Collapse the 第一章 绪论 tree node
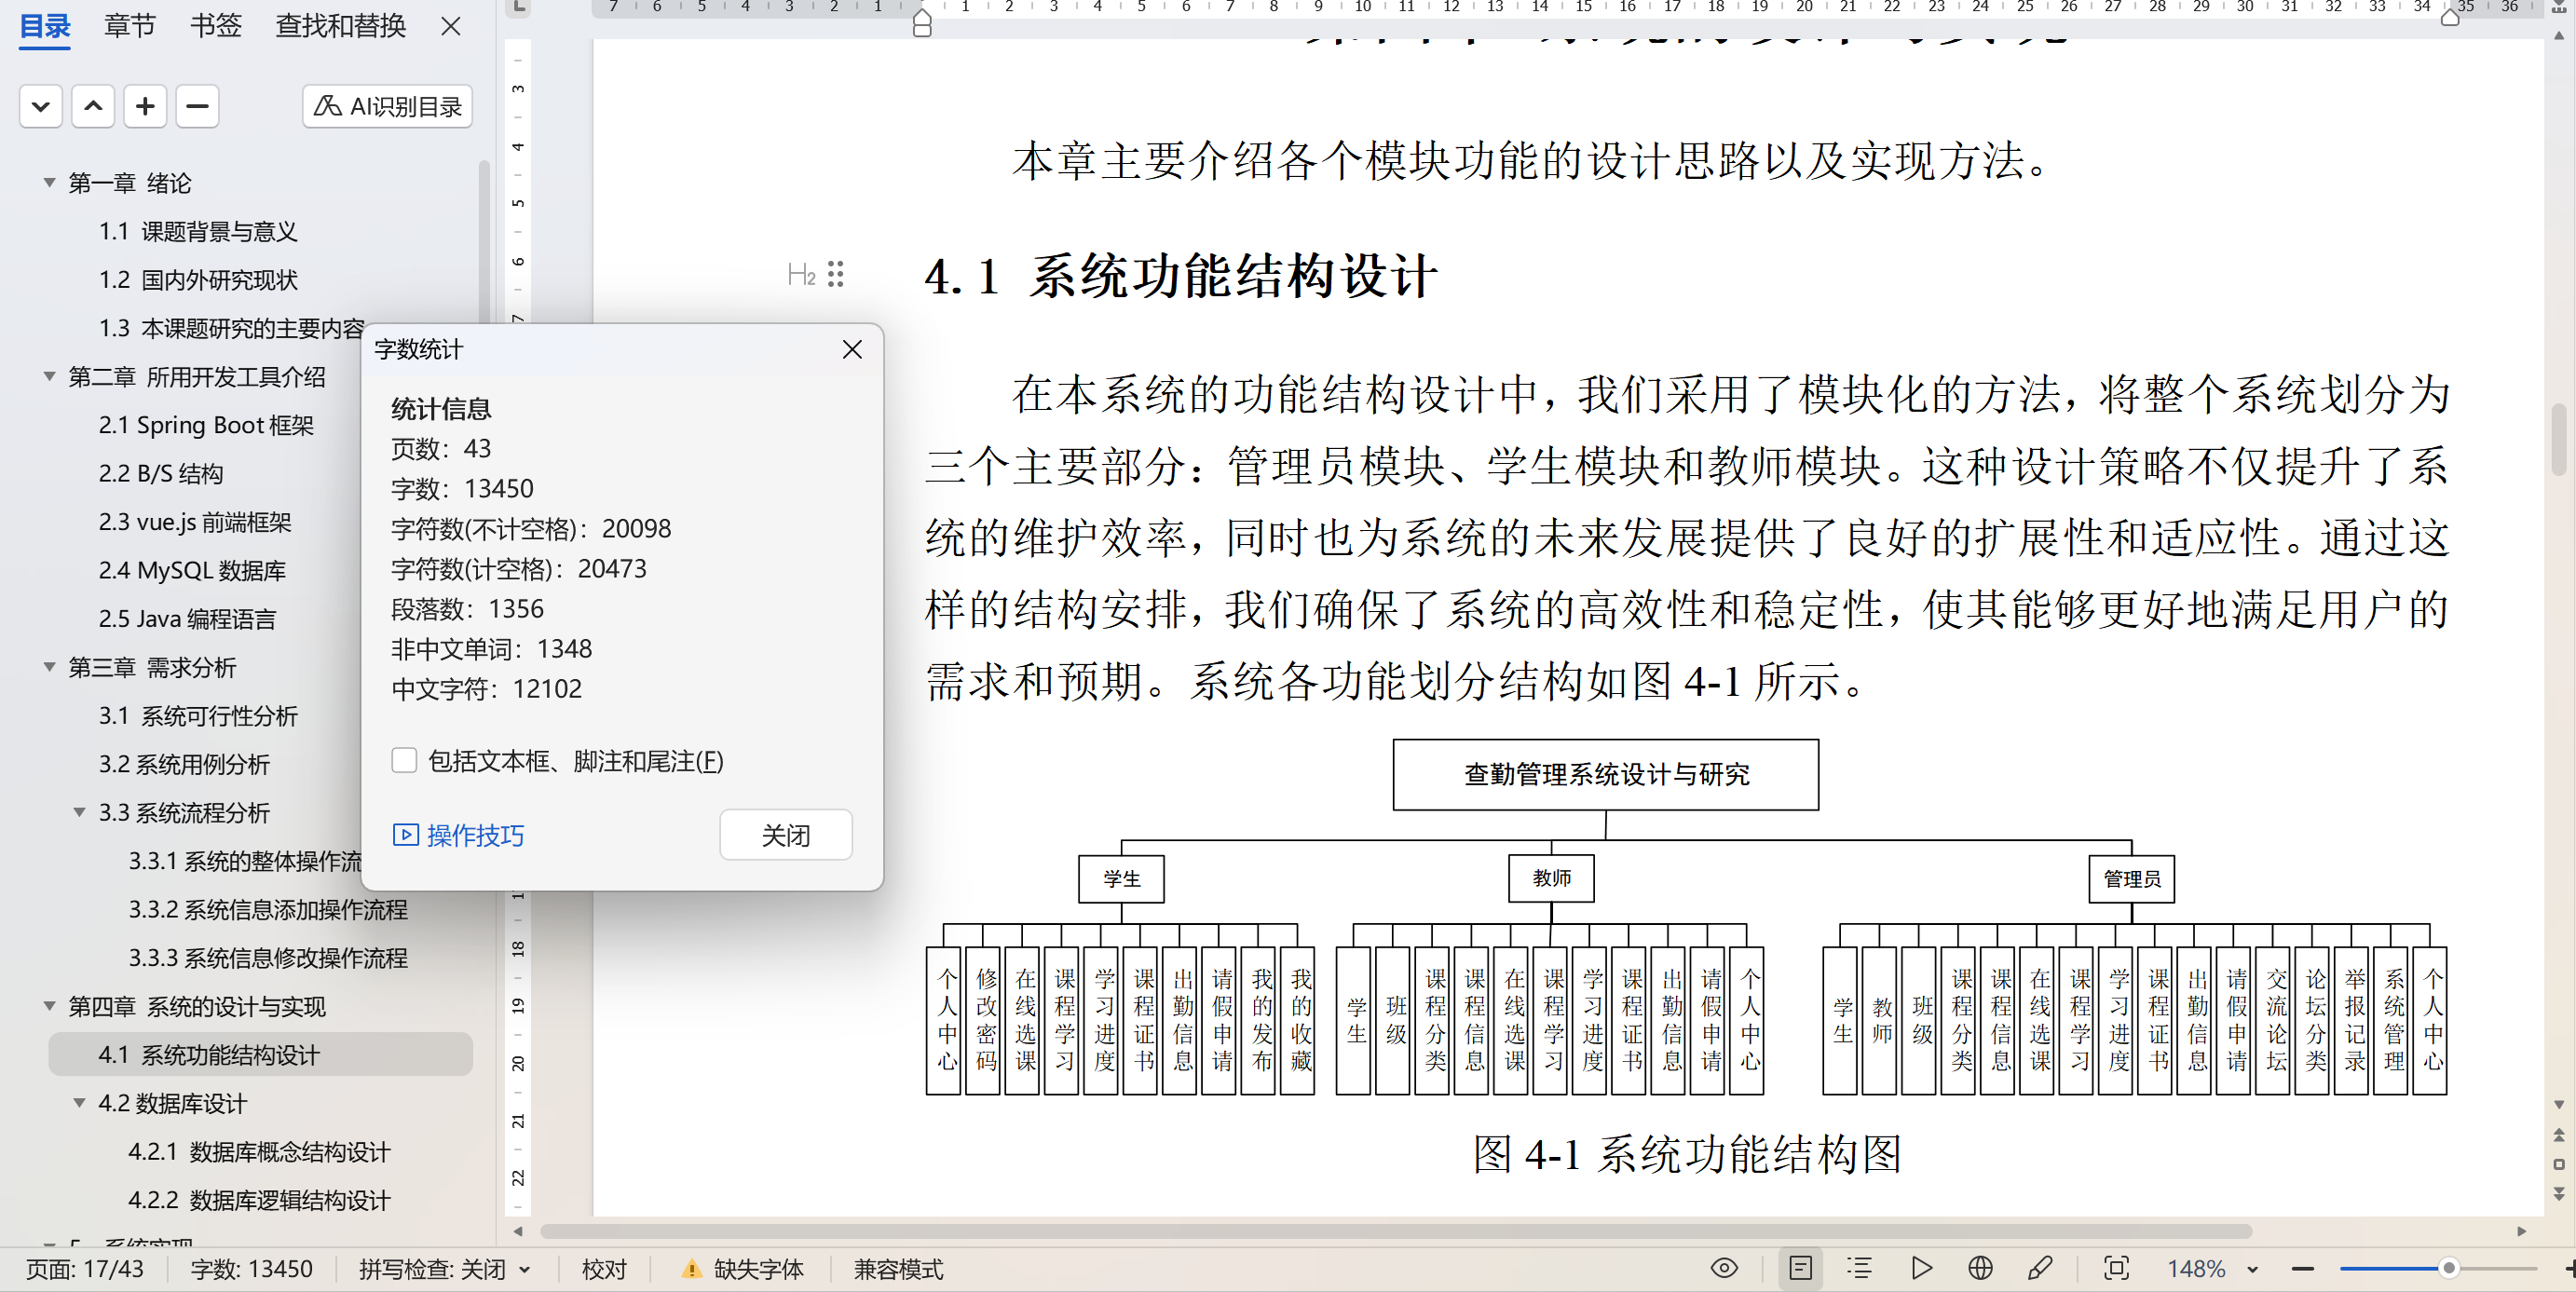 pos(49,183)
